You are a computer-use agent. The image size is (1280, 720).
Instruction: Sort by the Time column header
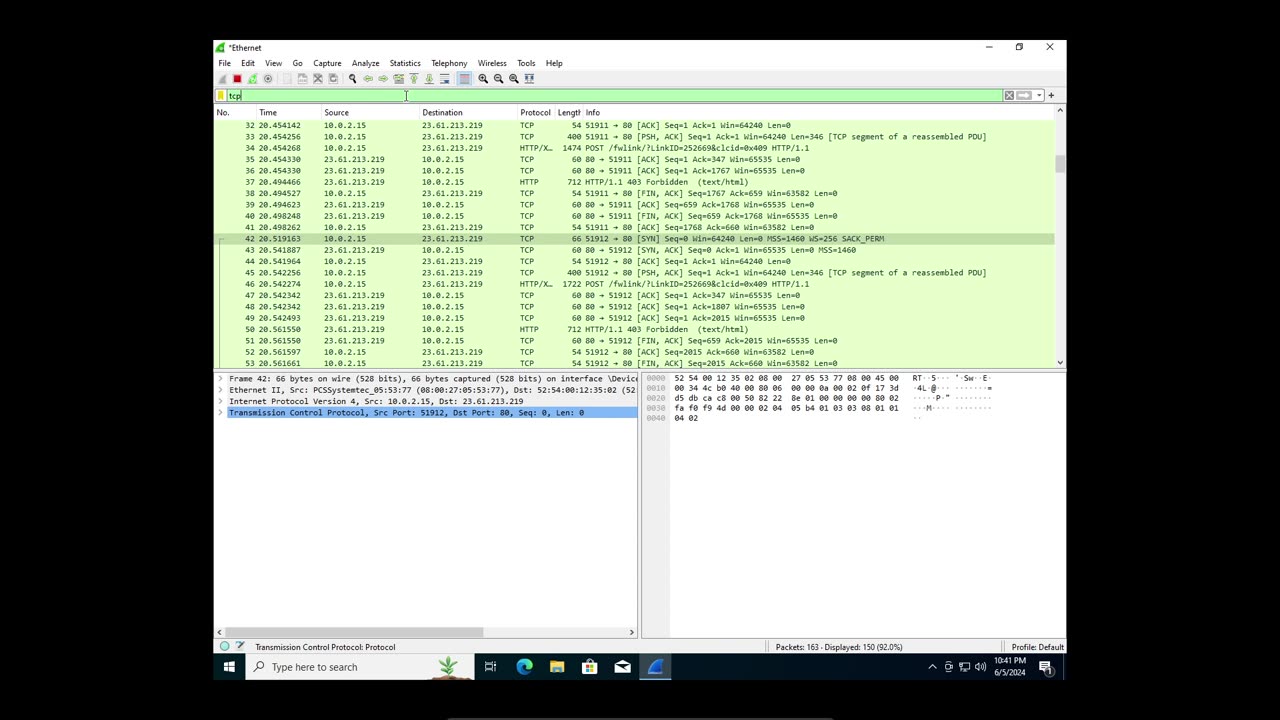(288, 113)
